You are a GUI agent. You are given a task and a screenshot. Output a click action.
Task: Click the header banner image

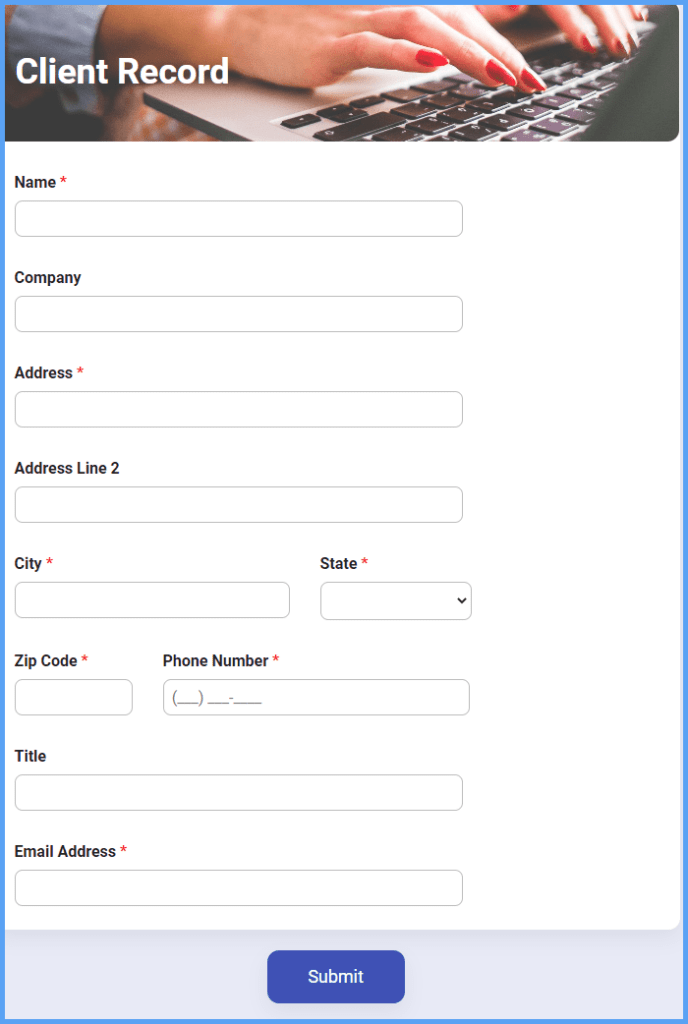coord(343,72)
